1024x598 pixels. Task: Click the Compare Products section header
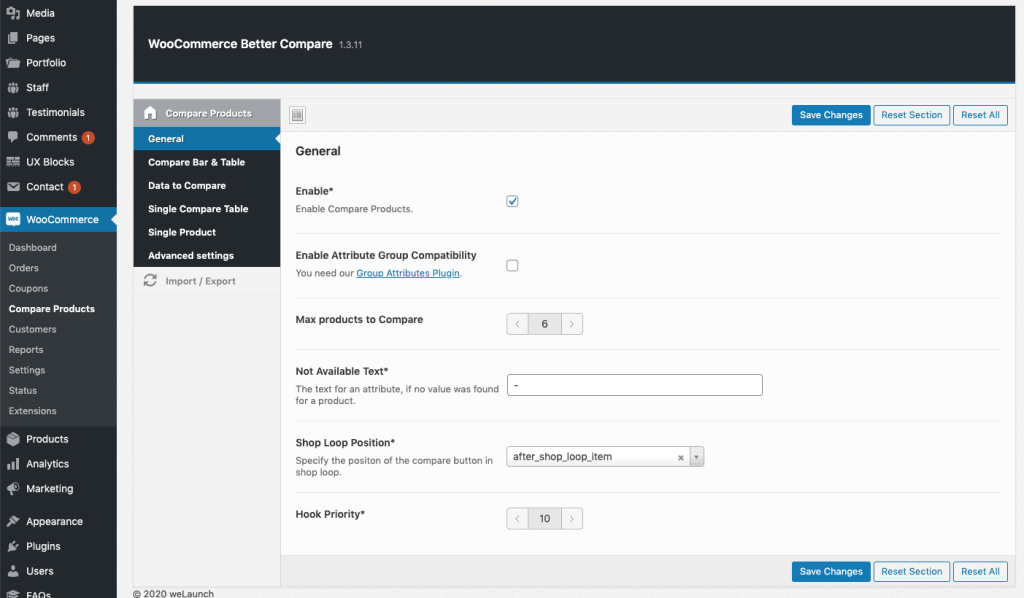(207, 113)
